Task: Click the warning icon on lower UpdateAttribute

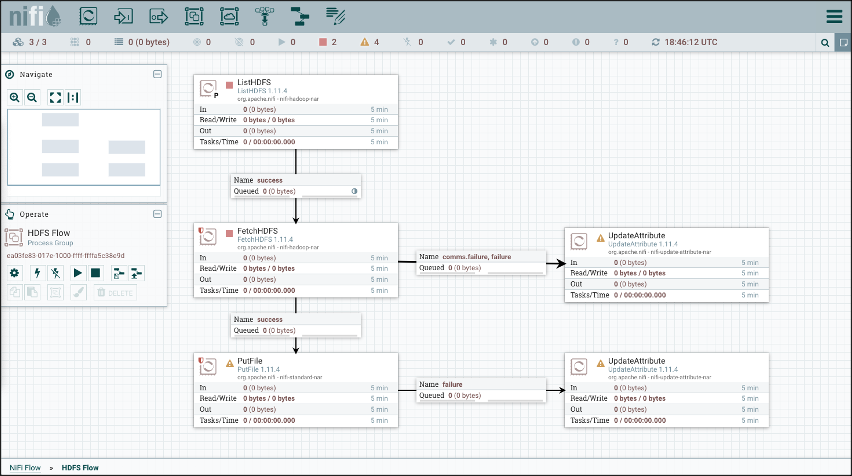Action: coord(600,364)
